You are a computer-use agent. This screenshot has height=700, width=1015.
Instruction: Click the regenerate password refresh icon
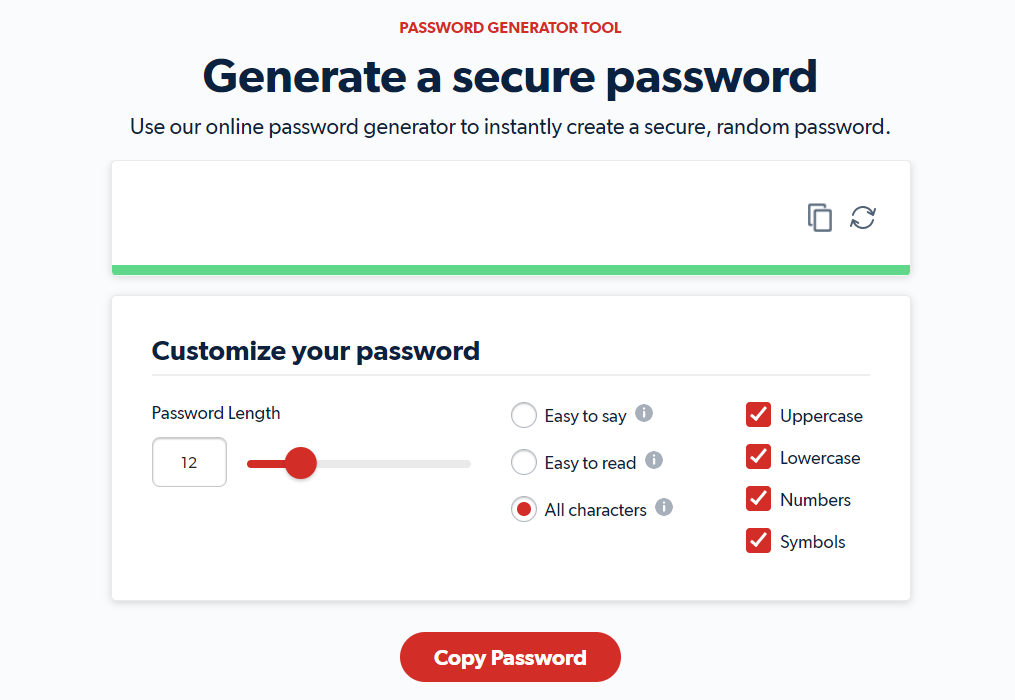(863, 217)
